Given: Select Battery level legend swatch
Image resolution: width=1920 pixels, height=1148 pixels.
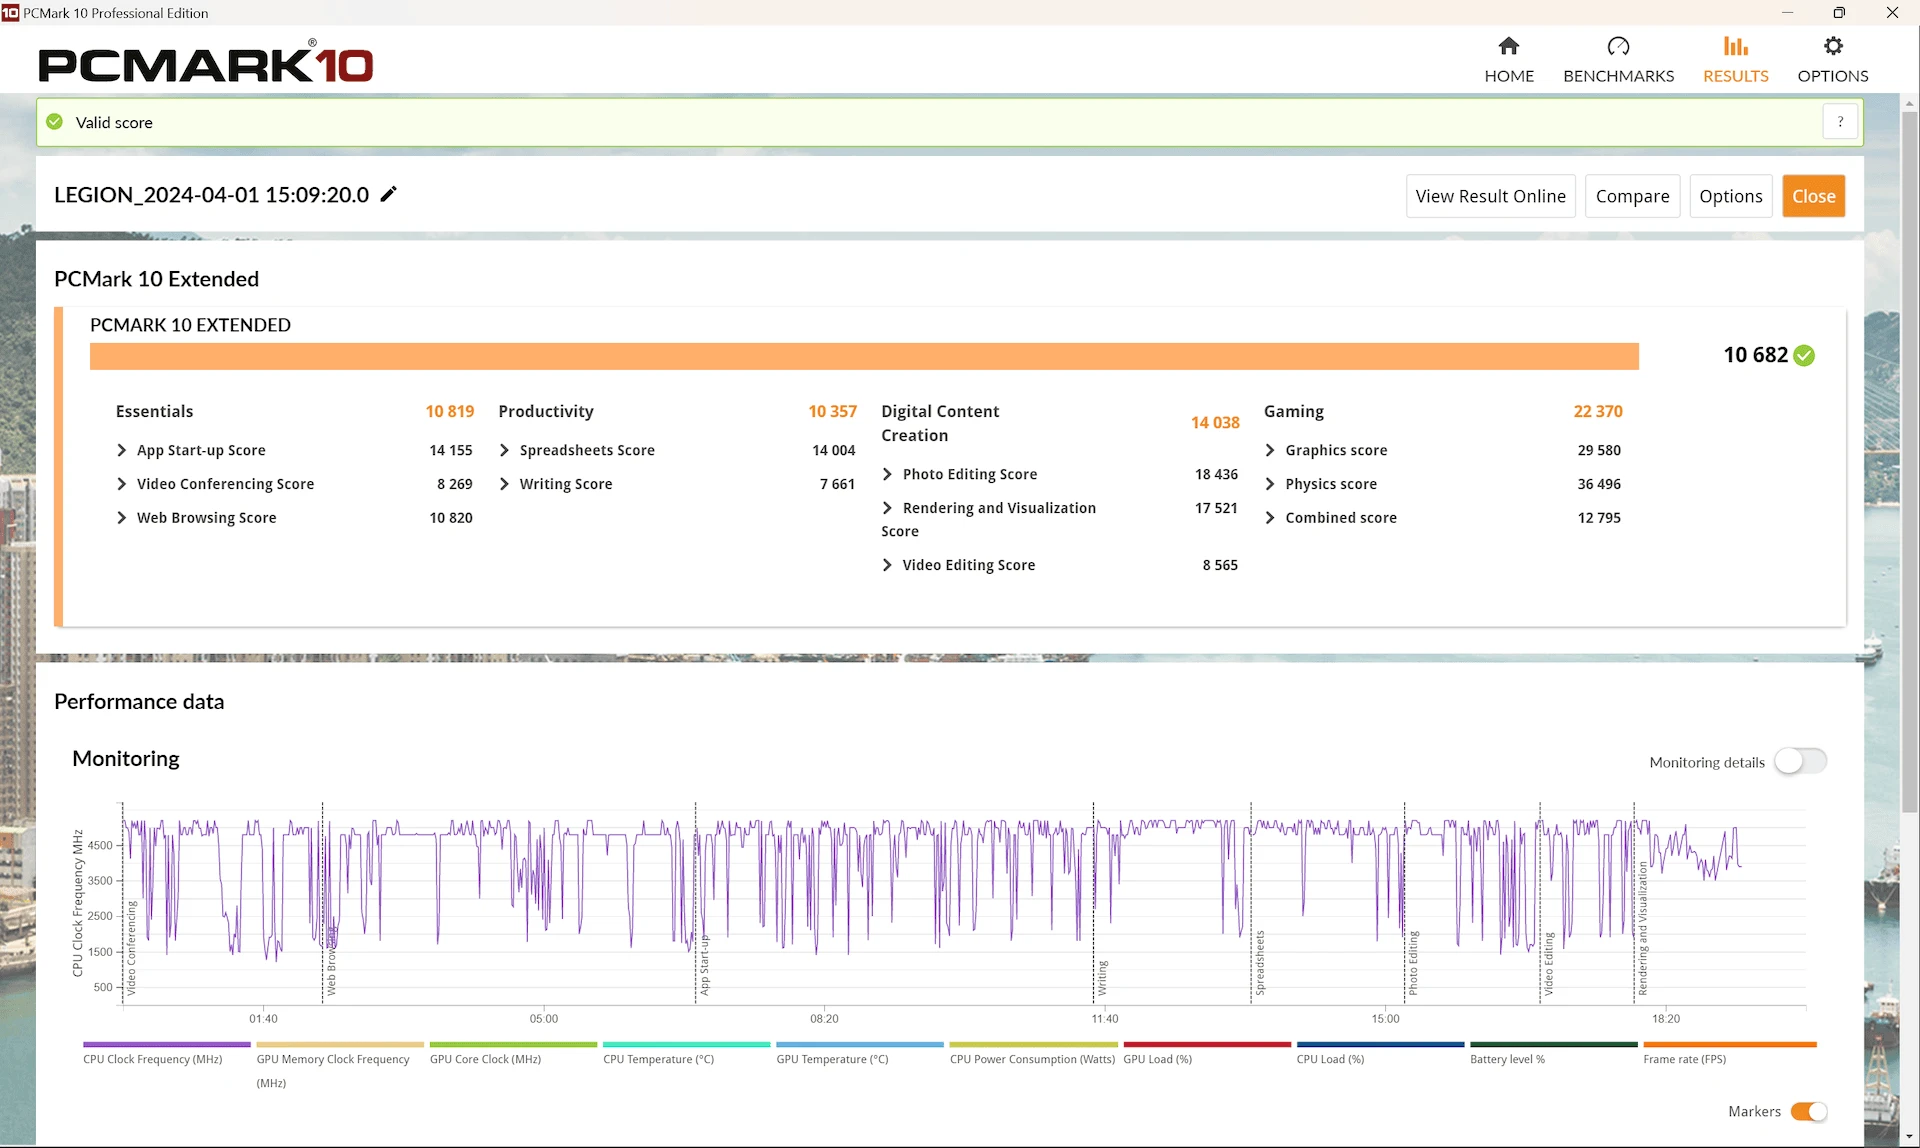Looking at the screenshot, I should 1553,1044.
